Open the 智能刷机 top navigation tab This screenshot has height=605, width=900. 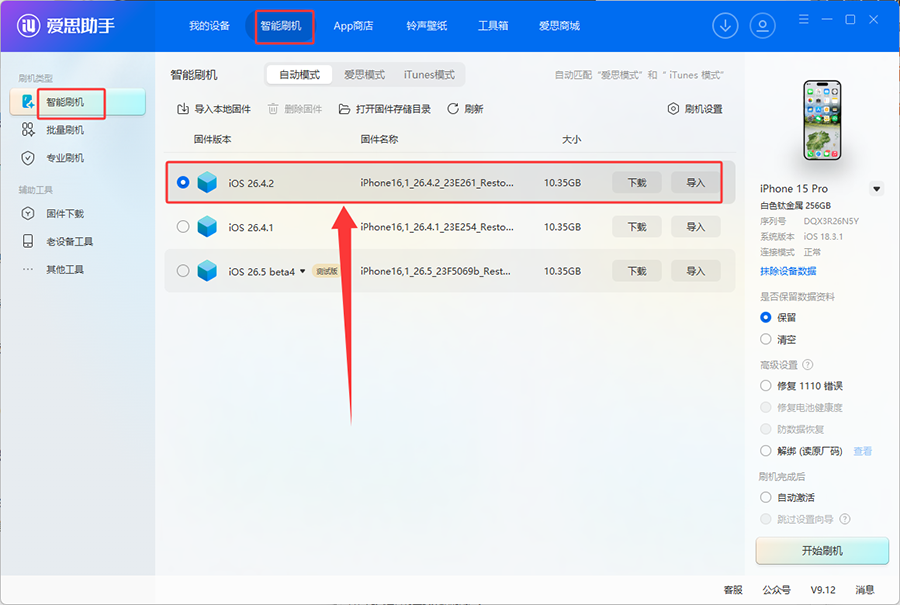tap(281, 26)
